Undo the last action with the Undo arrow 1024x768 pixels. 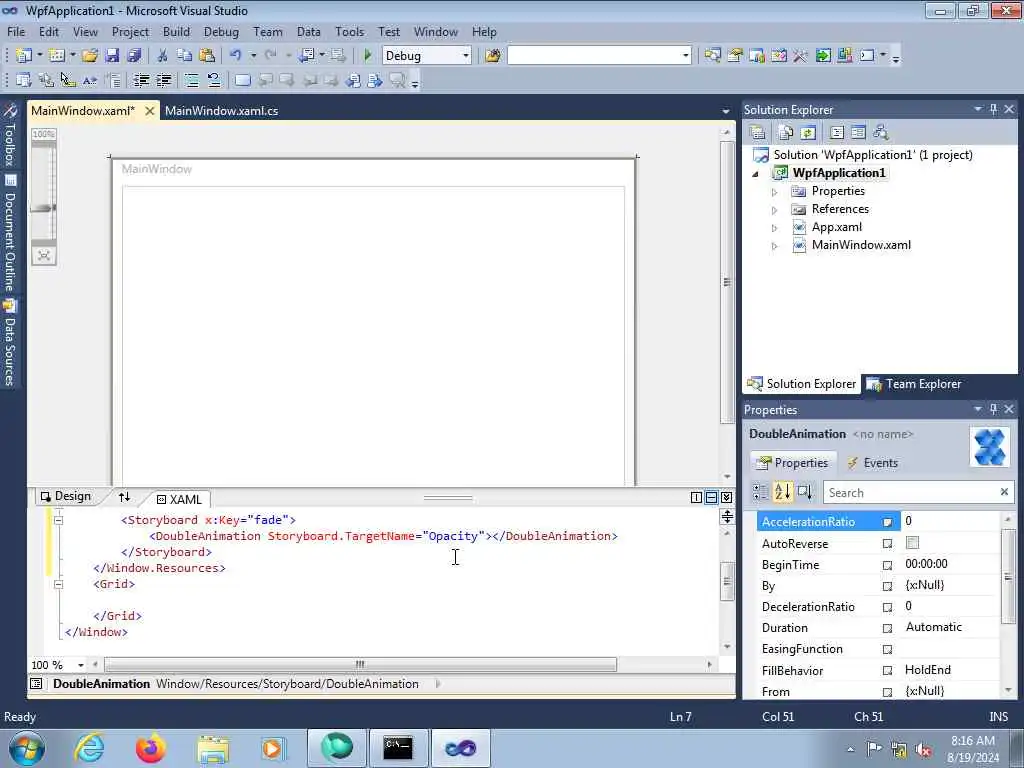coord(236,56)
